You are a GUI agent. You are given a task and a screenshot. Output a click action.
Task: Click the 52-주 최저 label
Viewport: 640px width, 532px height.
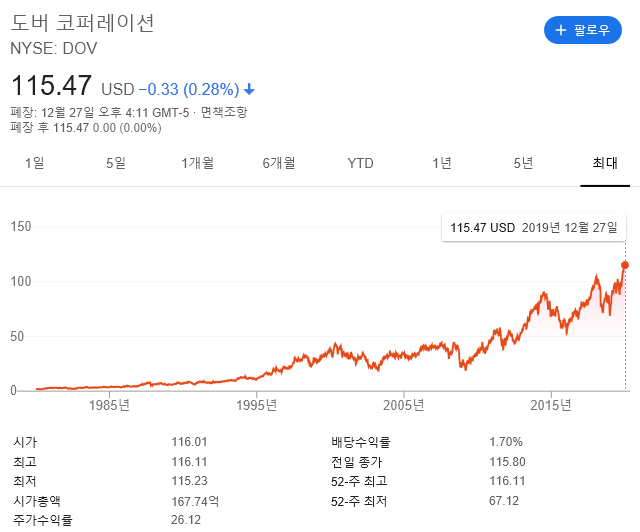point(359,501)
